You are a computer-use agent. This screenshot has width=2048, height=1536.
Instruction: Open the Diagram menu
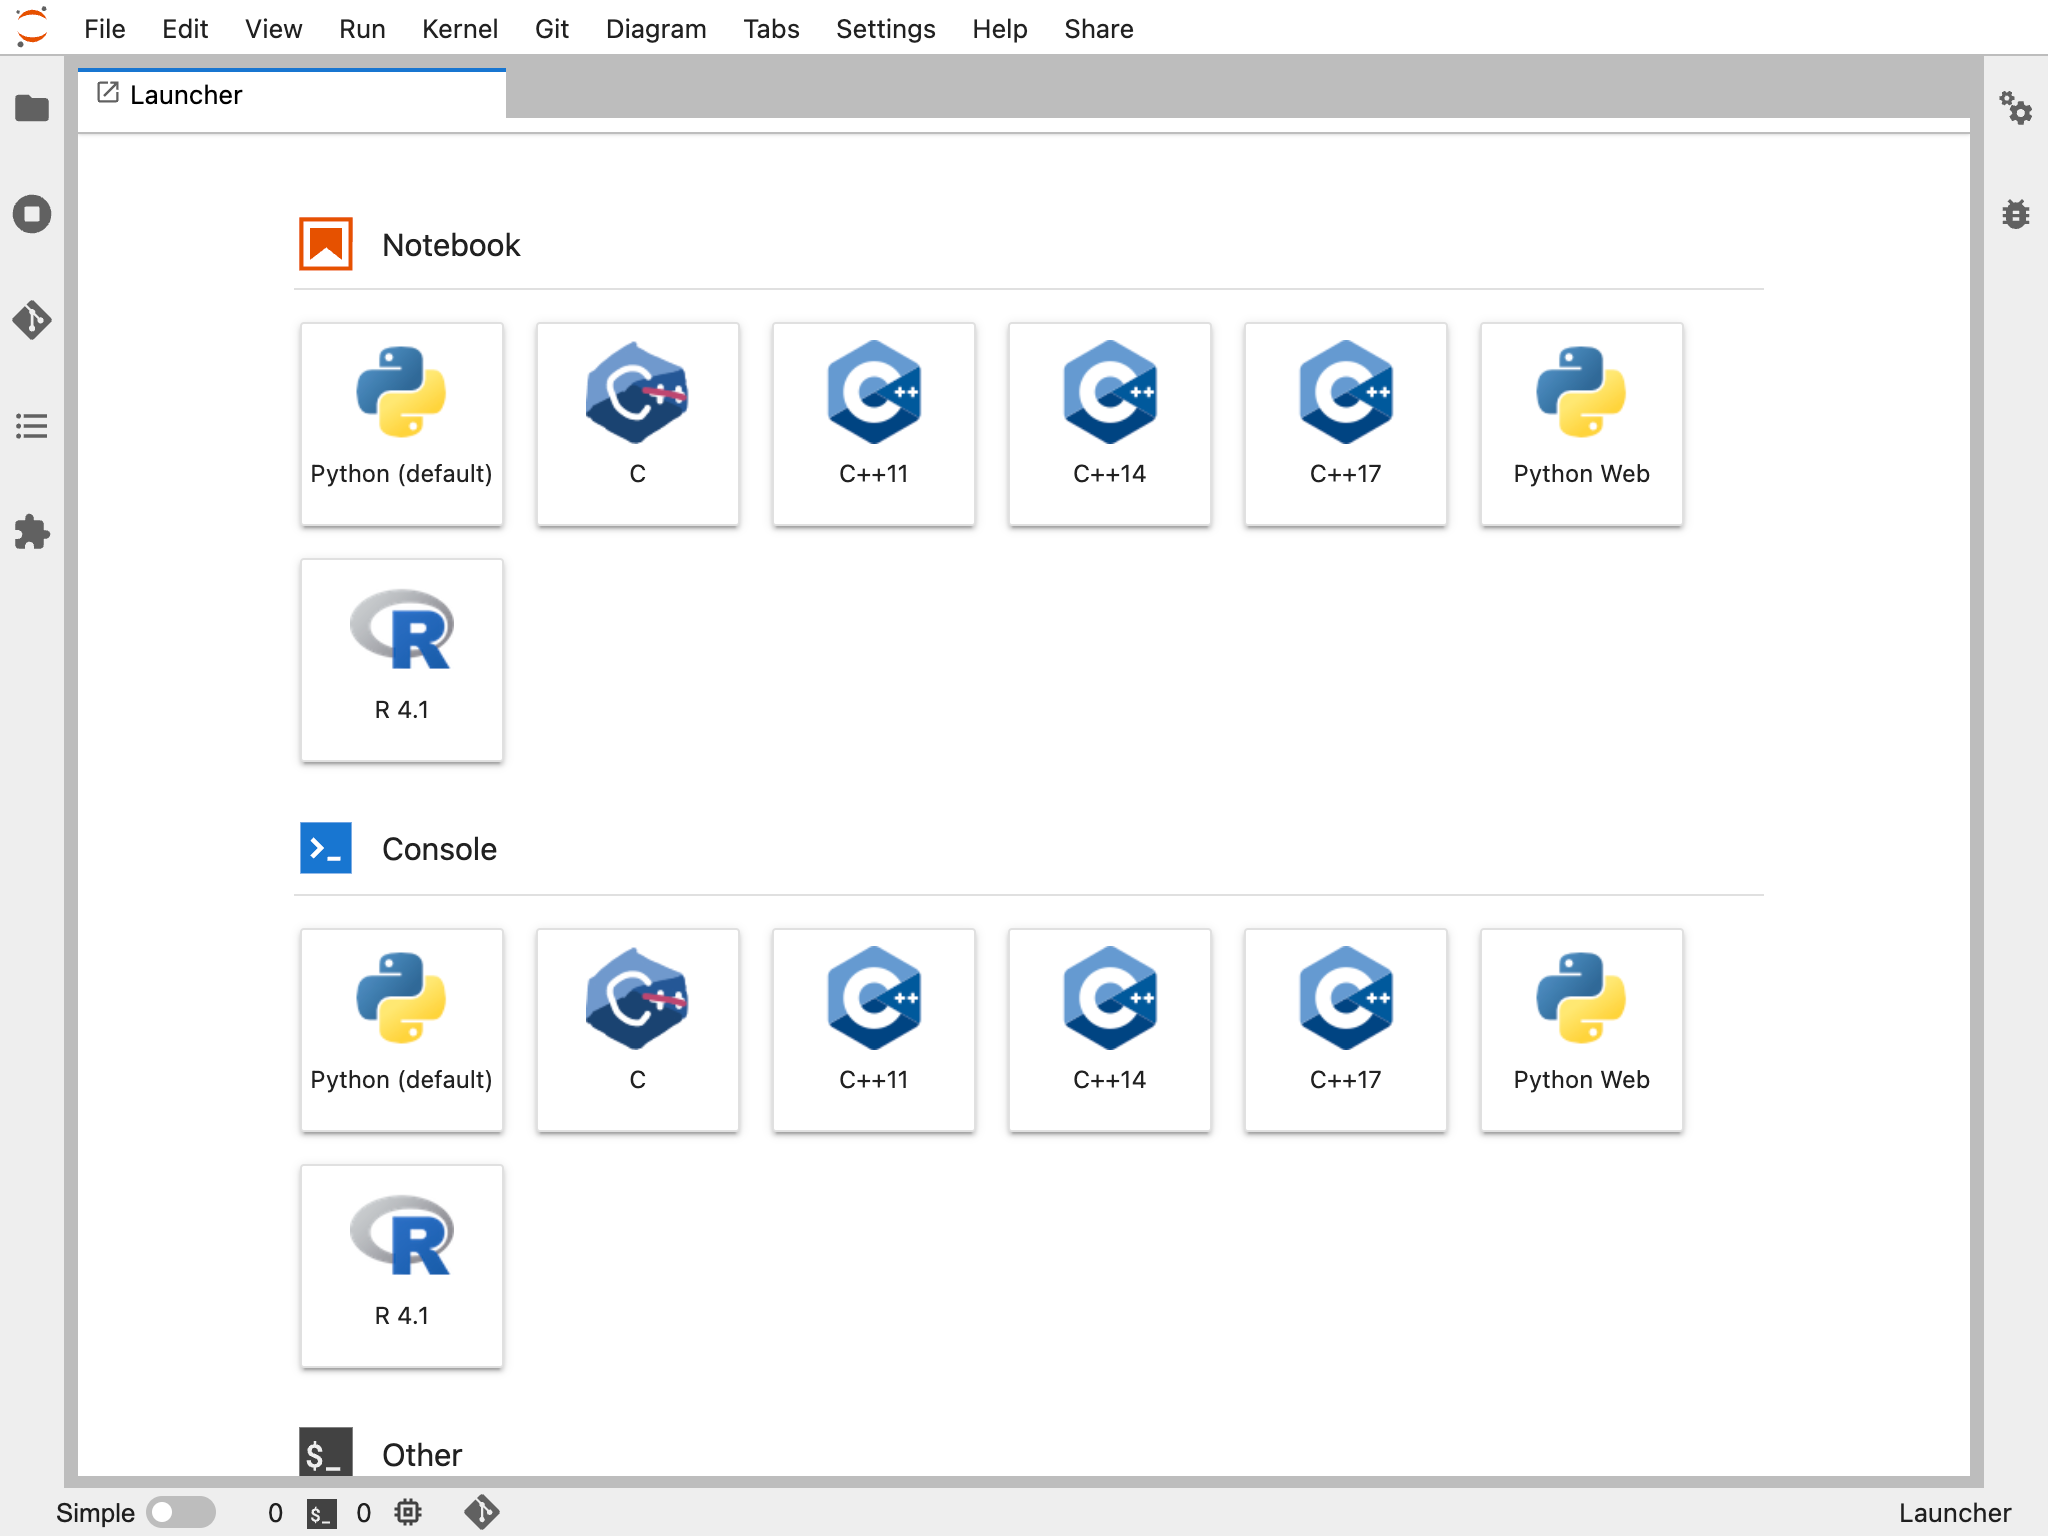click(x=656, y=29)
